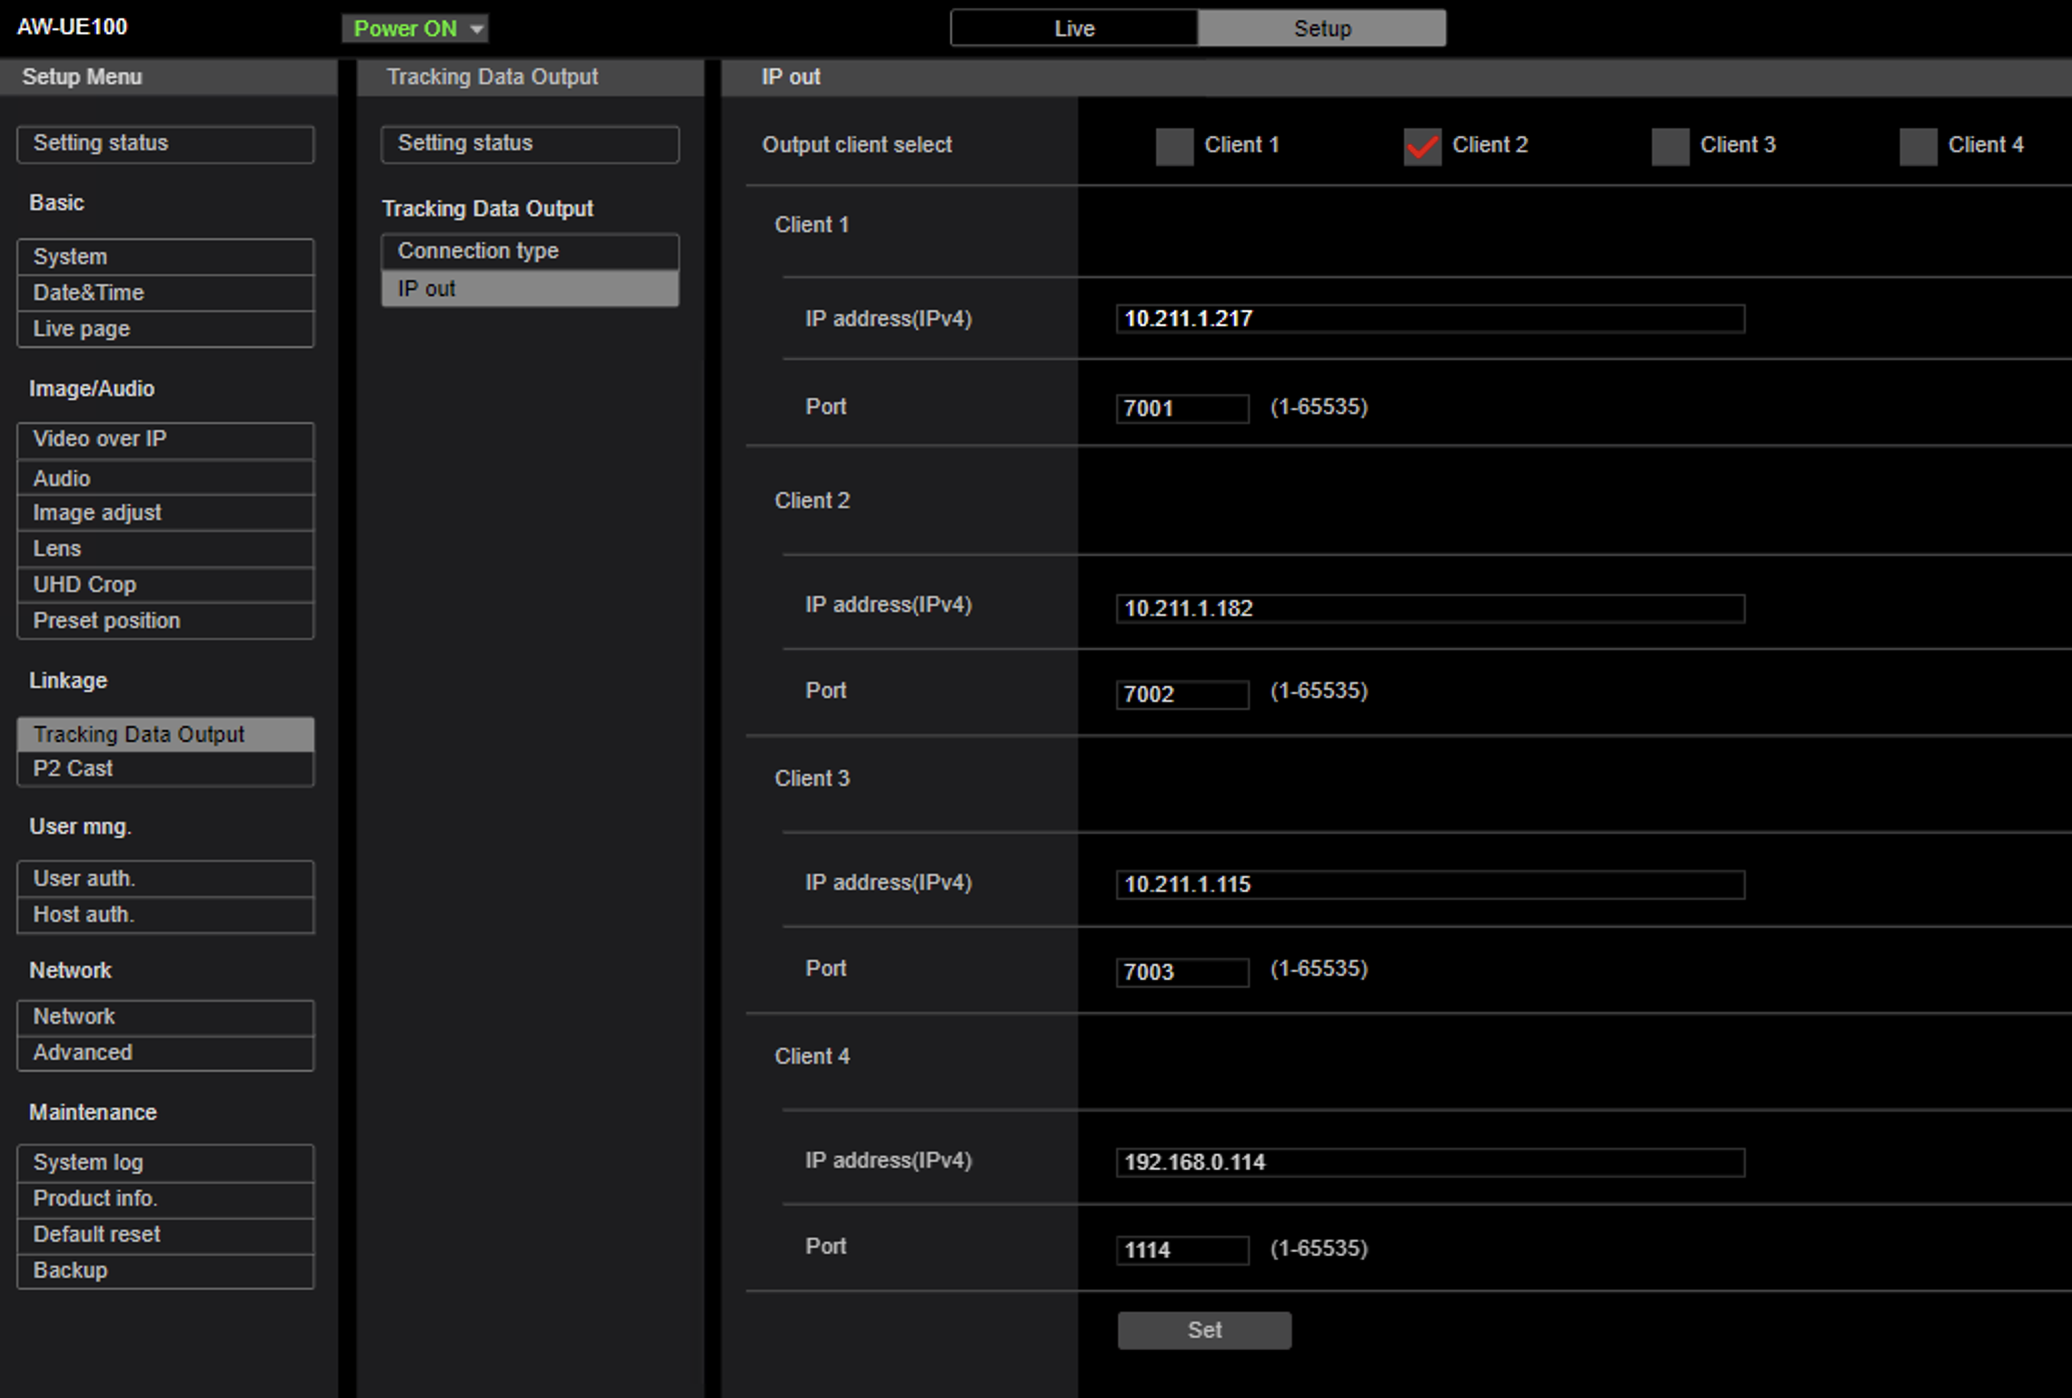The image size is (2072, 1398).
Task: Select the Client 3 port input
Action: pyautogui.click(x=1182, y=972)
